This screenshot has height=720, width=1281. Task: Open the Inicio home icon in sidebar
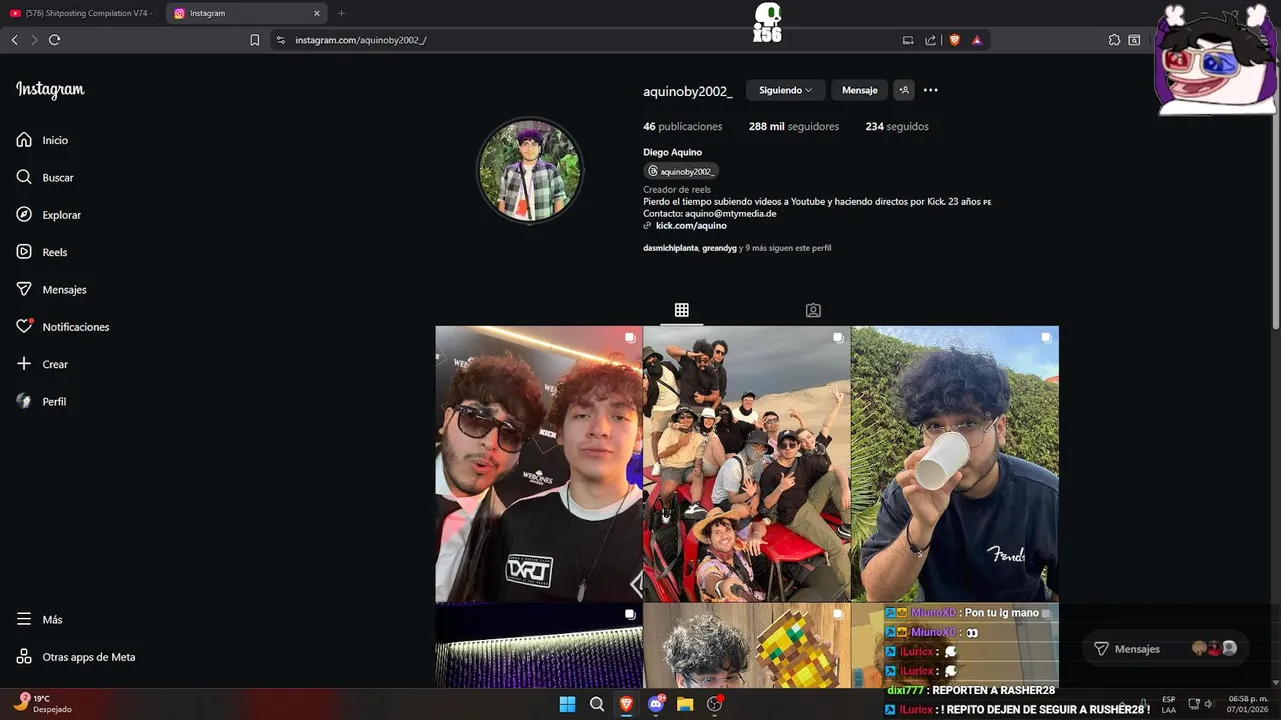[24, 140]
